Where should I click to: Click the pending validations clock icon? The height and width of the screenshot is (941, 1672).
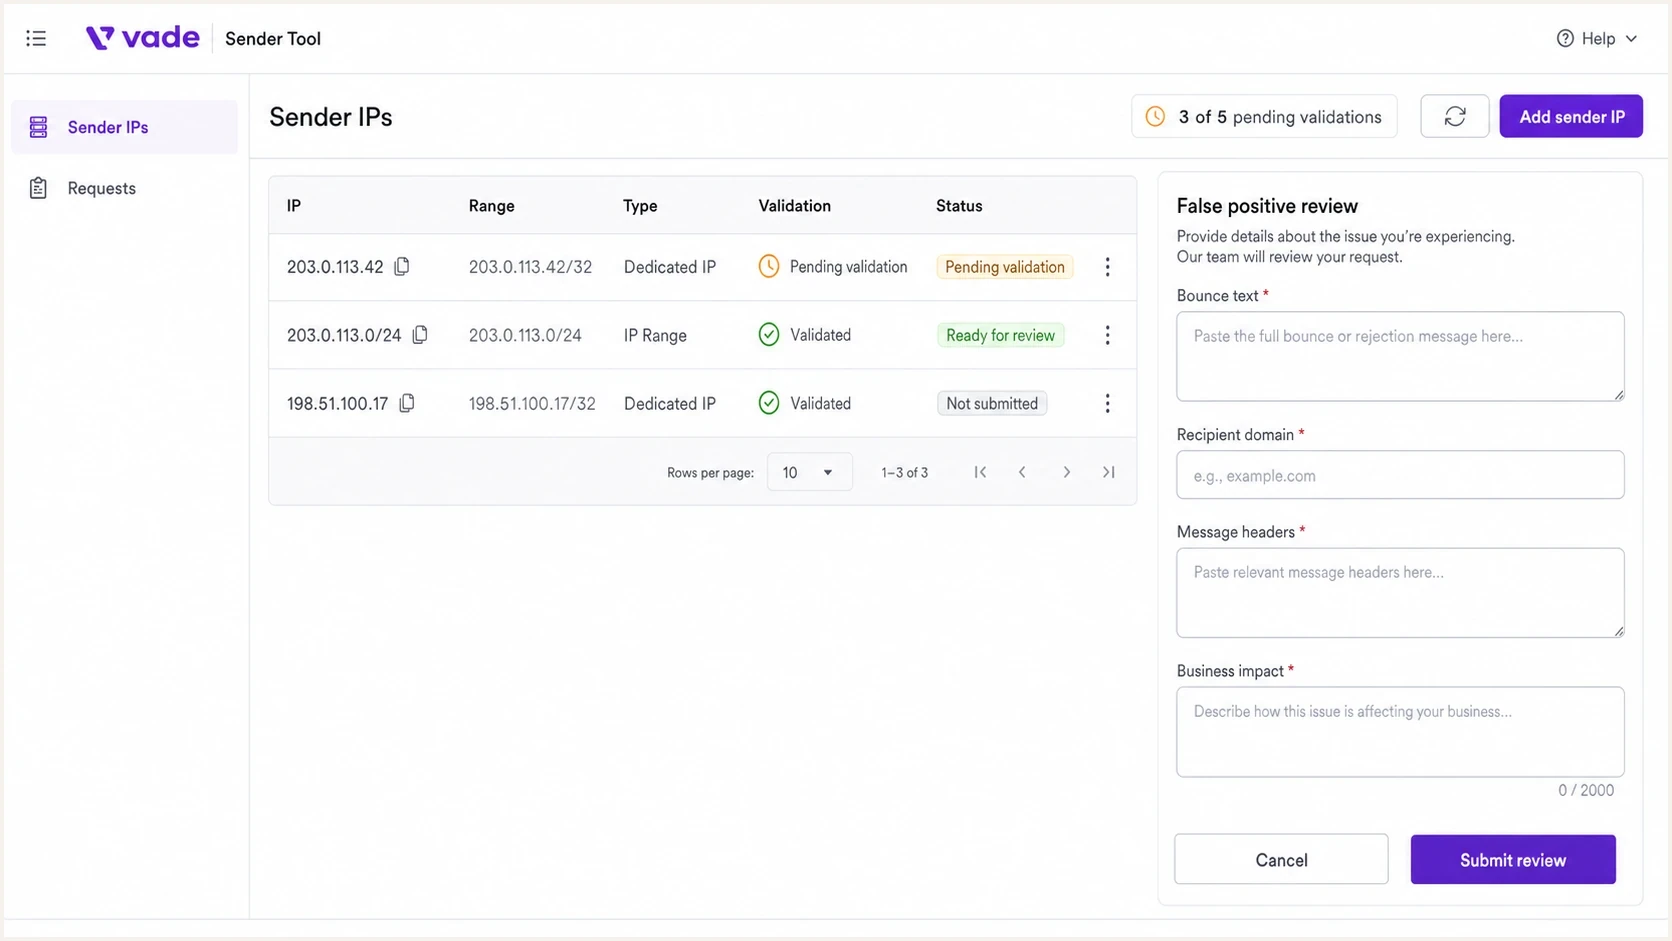(1155, 116)
